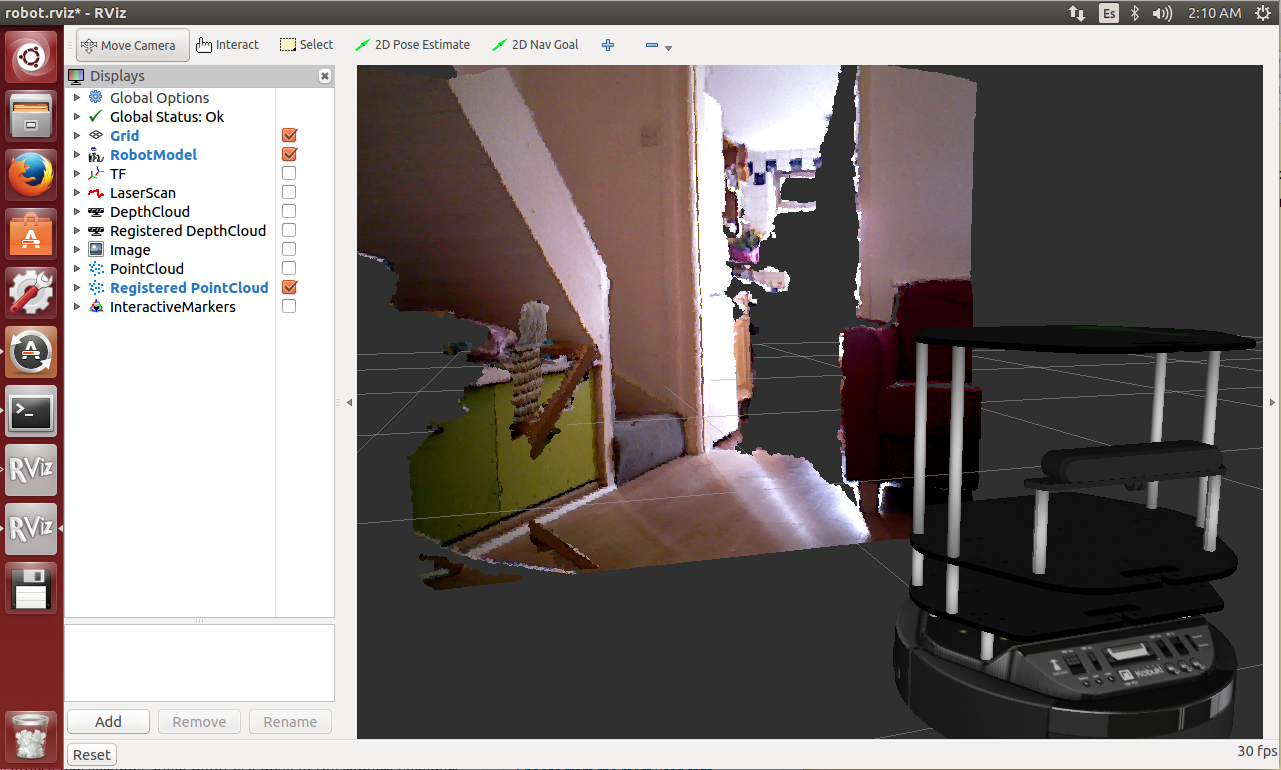Click the blue plus add-tool icon
The image size is (1281, 770).
click(x=608, y=45)
